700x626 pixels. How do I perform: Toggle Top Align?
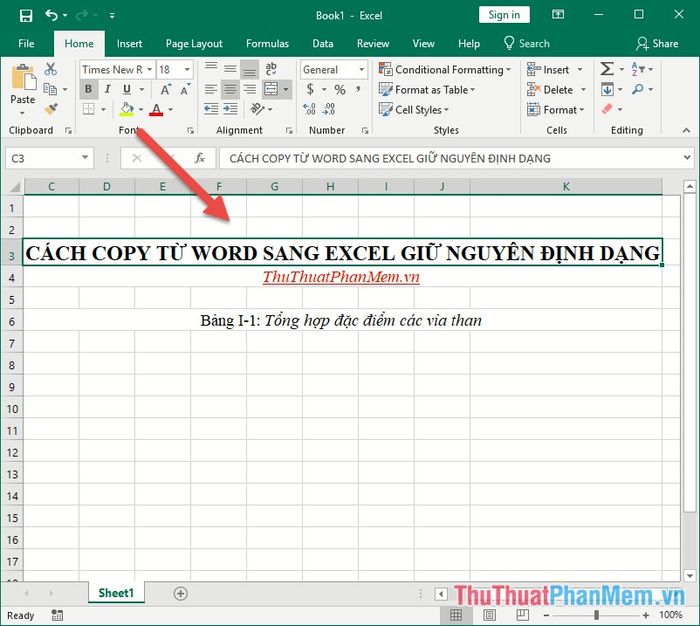[211, 69]
